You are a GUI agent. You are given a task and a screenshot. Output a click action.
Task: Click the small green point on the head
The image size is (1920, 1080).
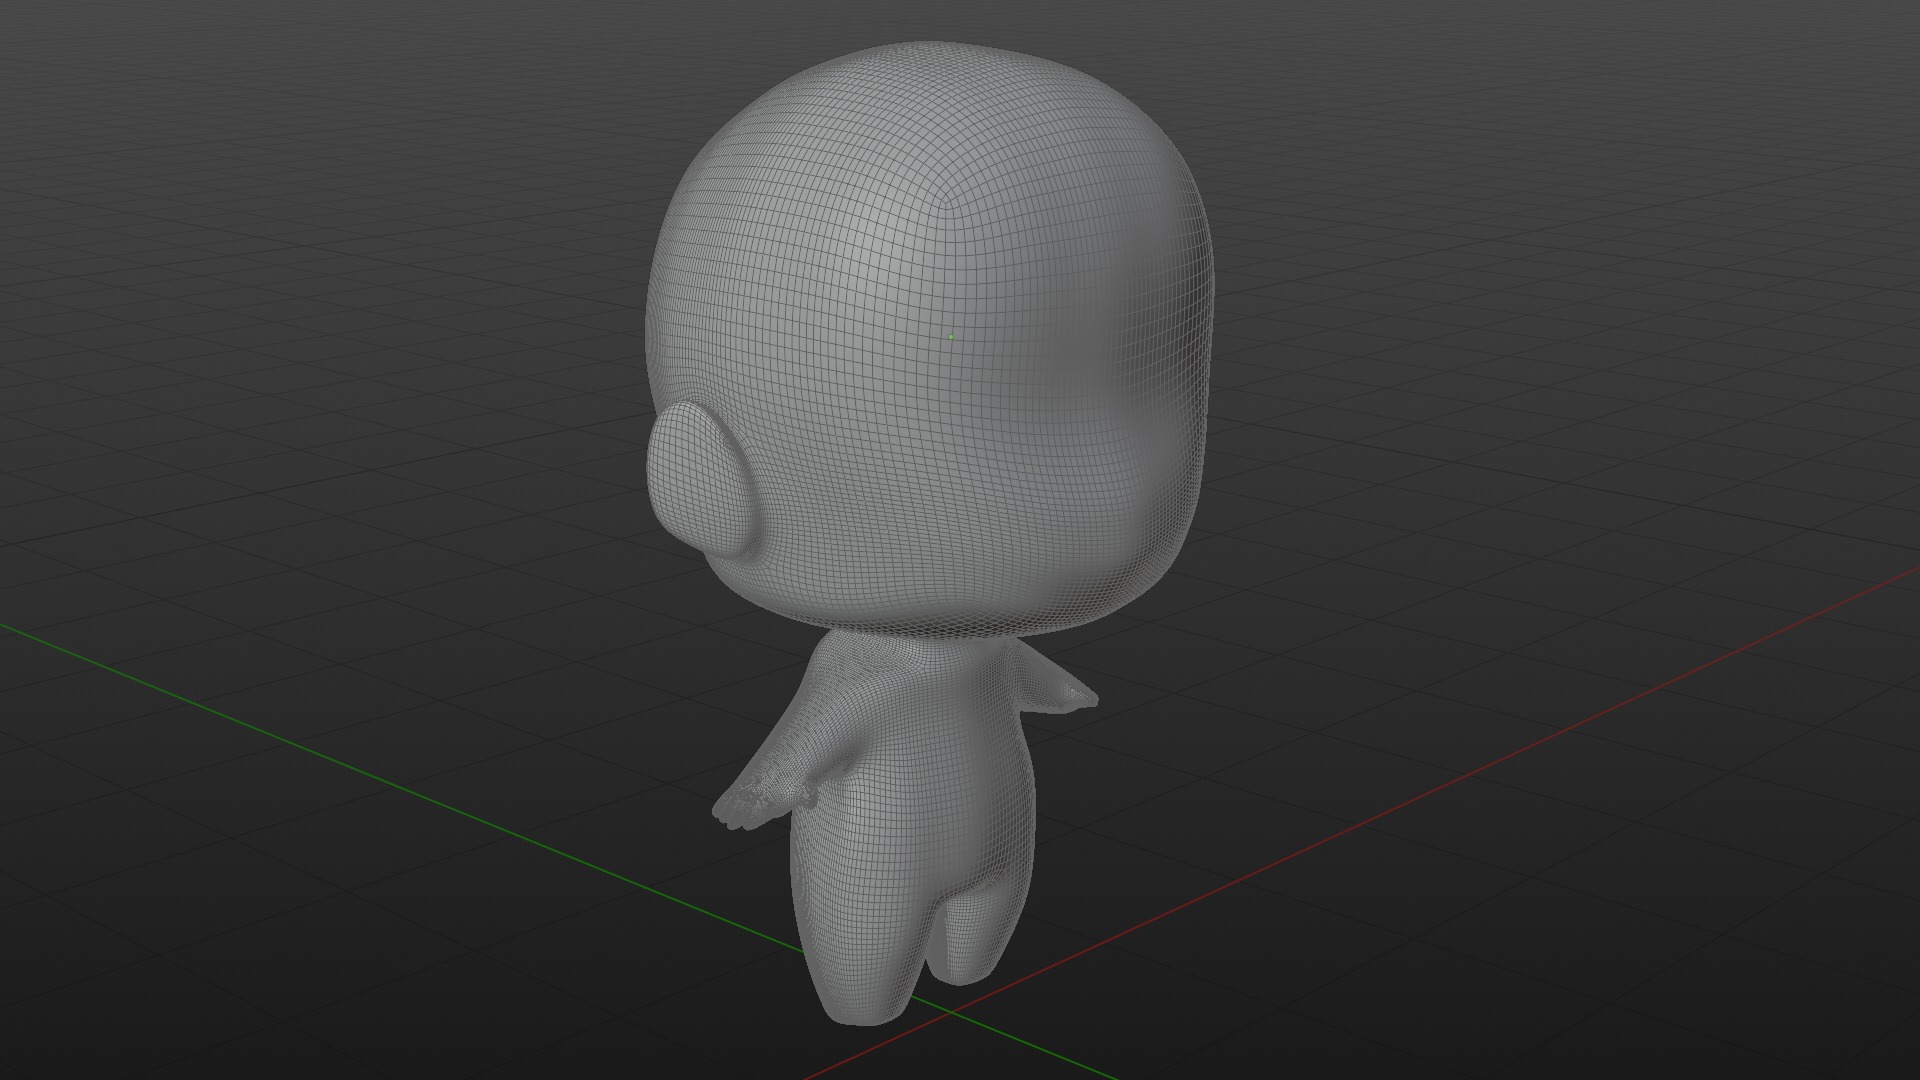click(x=951, y=337)
